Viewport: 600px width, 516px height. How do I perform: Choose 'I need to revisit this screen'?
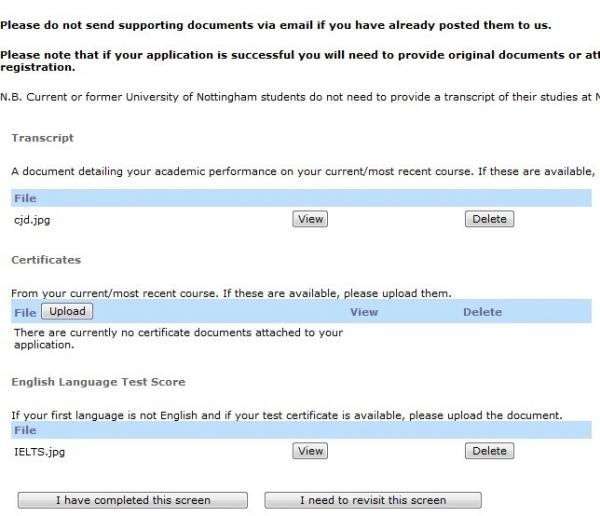point(372,500)
